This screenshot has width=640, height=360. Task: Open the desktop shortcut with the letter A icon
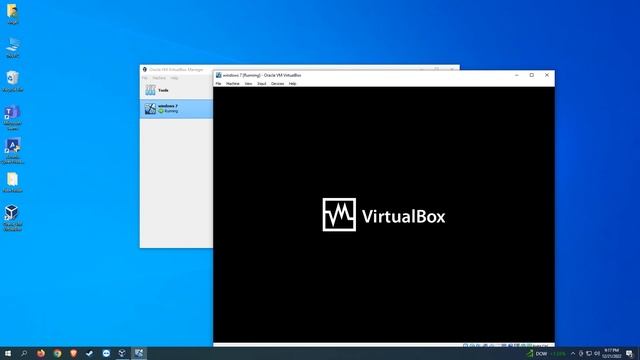coord(13,151)
